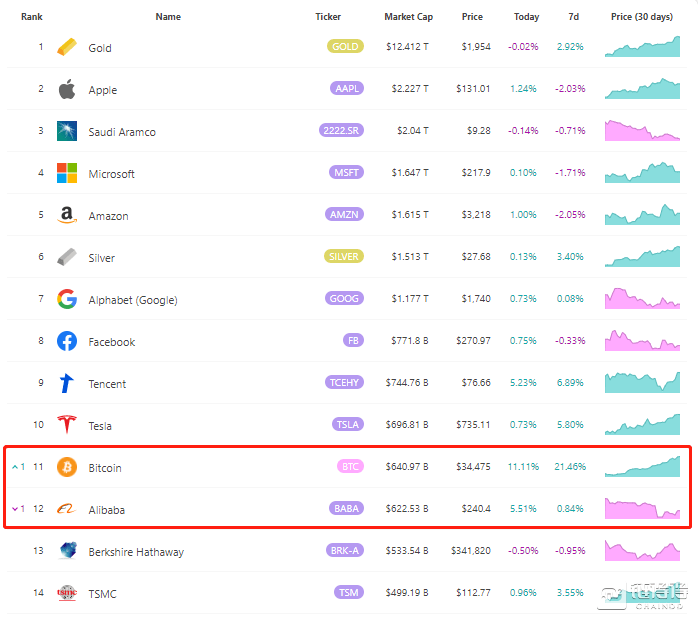Image resolution: width=698 pixels, height=620 pixels.
Task: Click the TCEHY ticker badge
Action: click(345, 382)
